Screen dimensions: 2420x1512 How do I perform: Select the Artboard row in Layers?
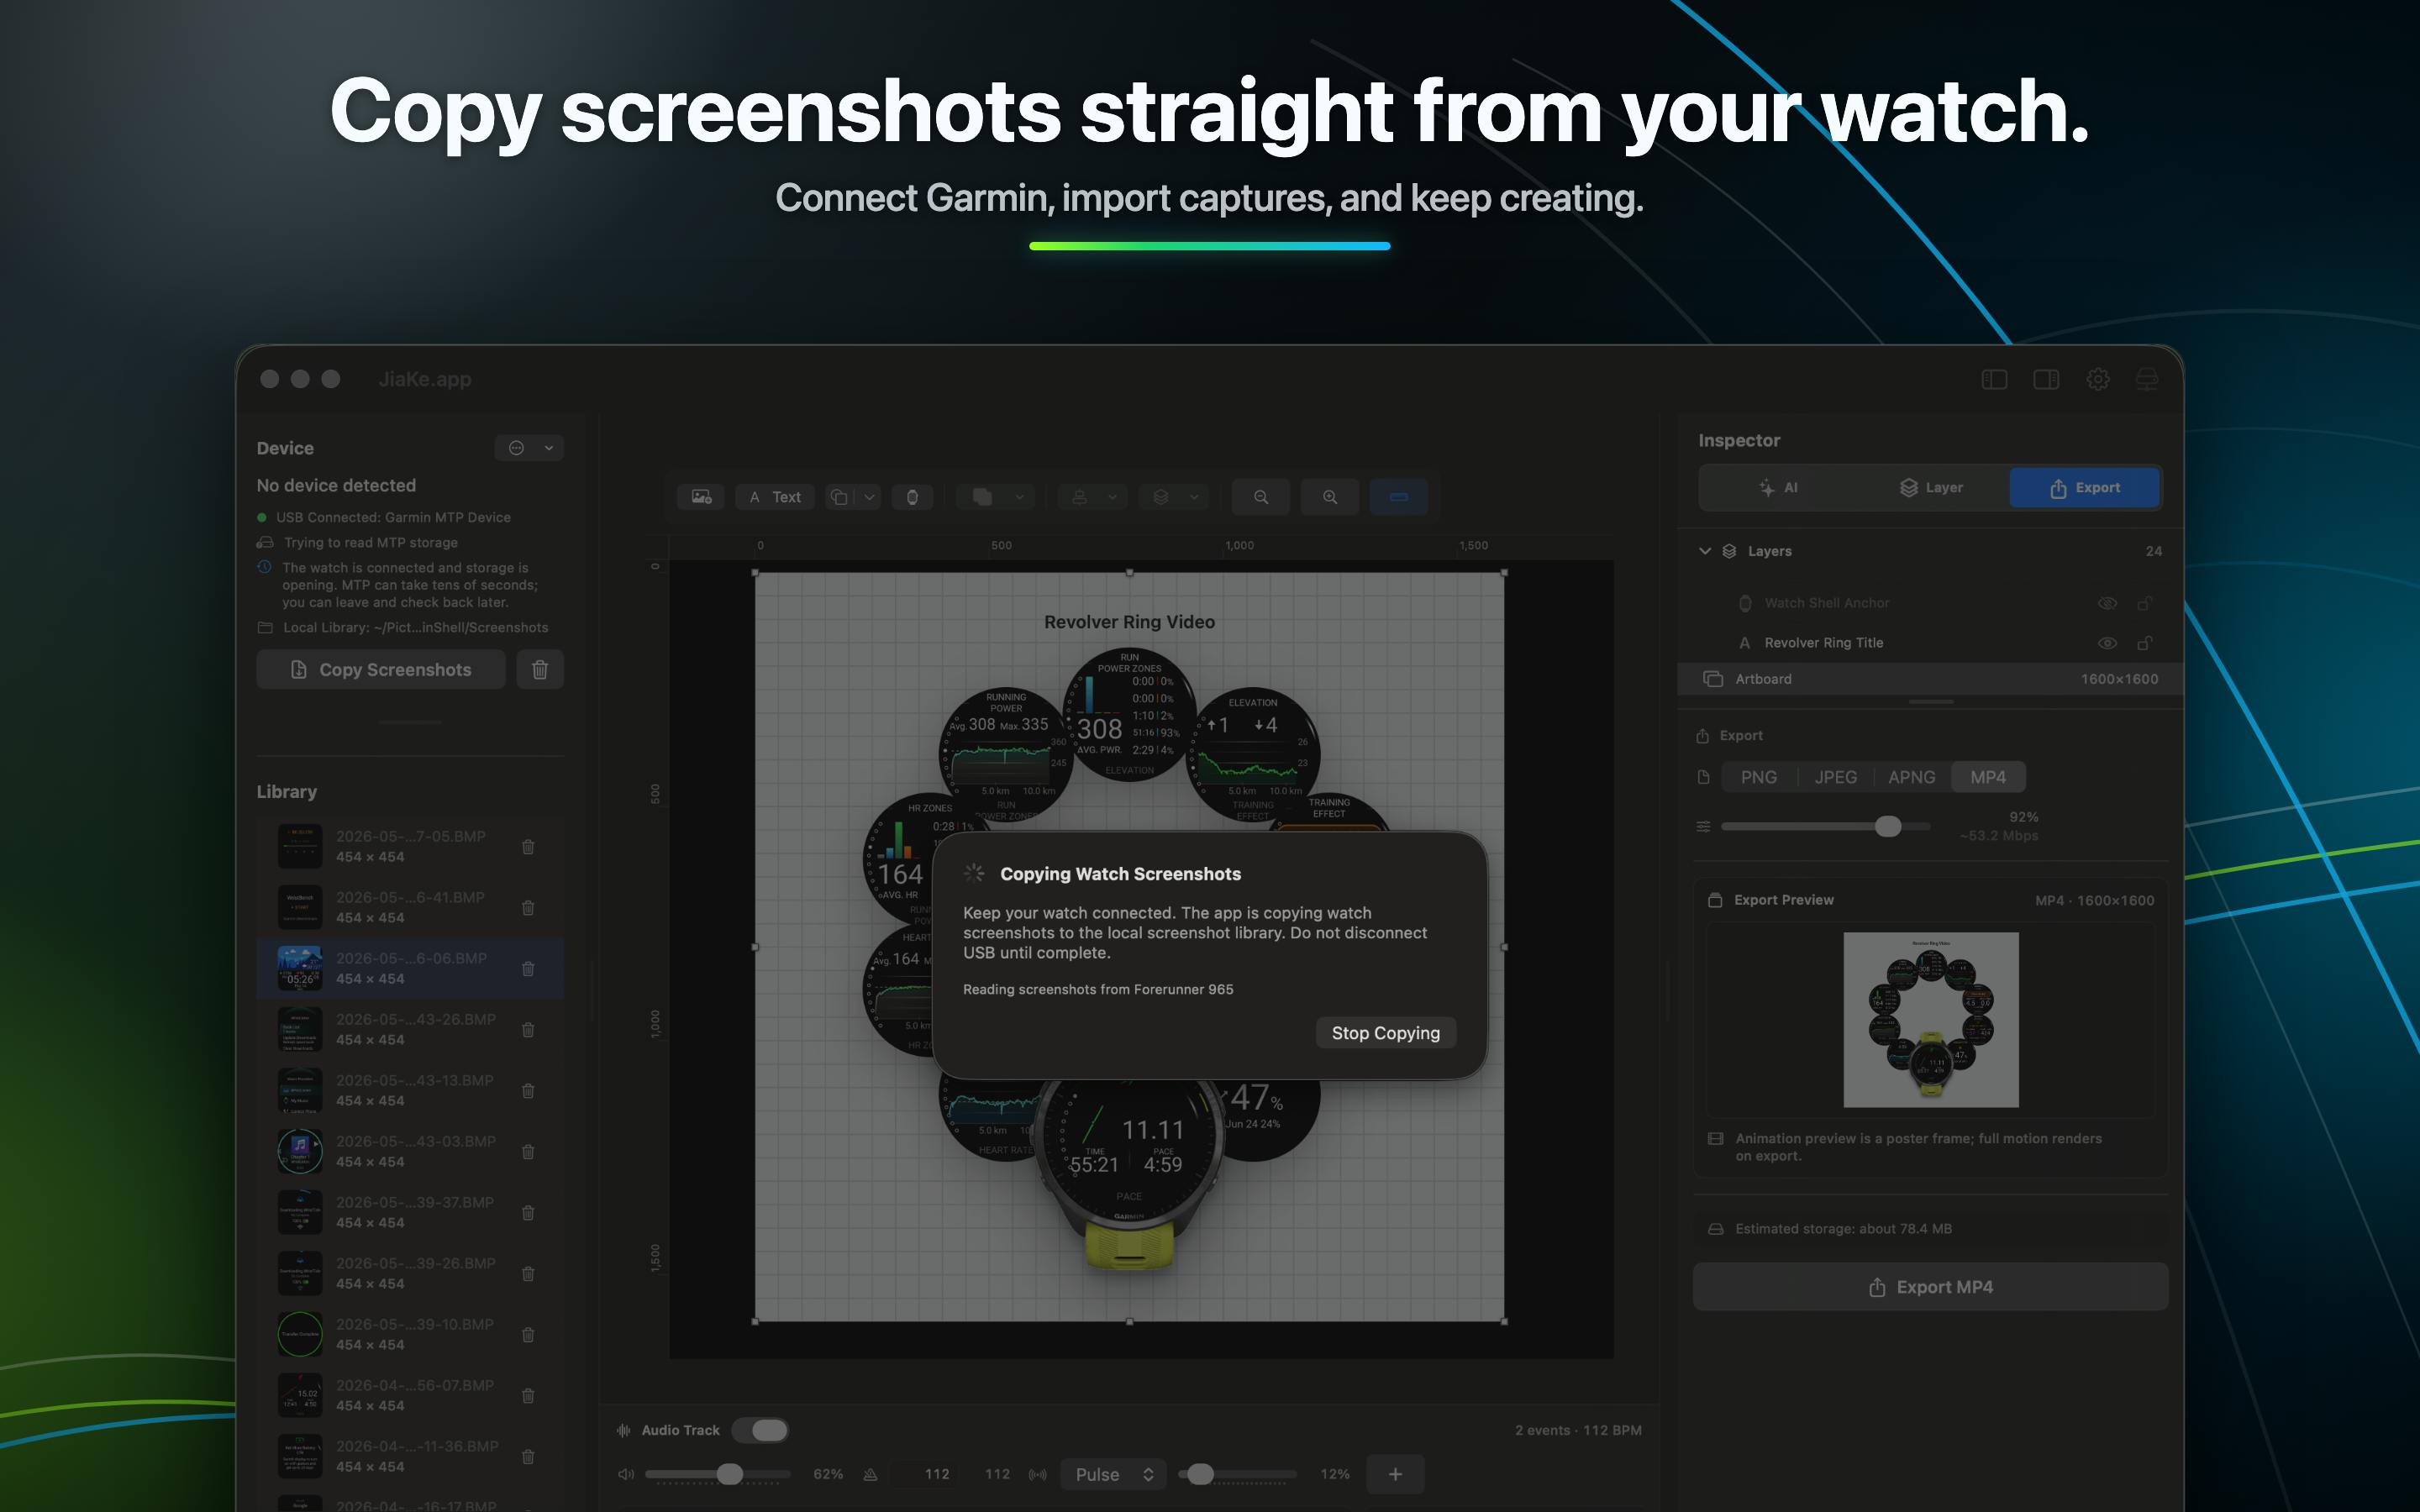pos(1930,679)
